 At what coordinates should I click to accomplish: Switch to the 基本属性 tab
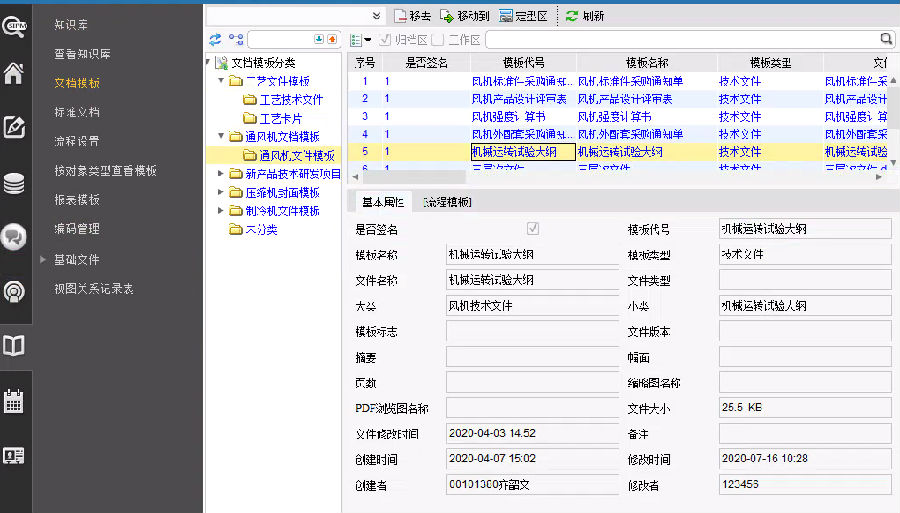(x=383, y=202)
